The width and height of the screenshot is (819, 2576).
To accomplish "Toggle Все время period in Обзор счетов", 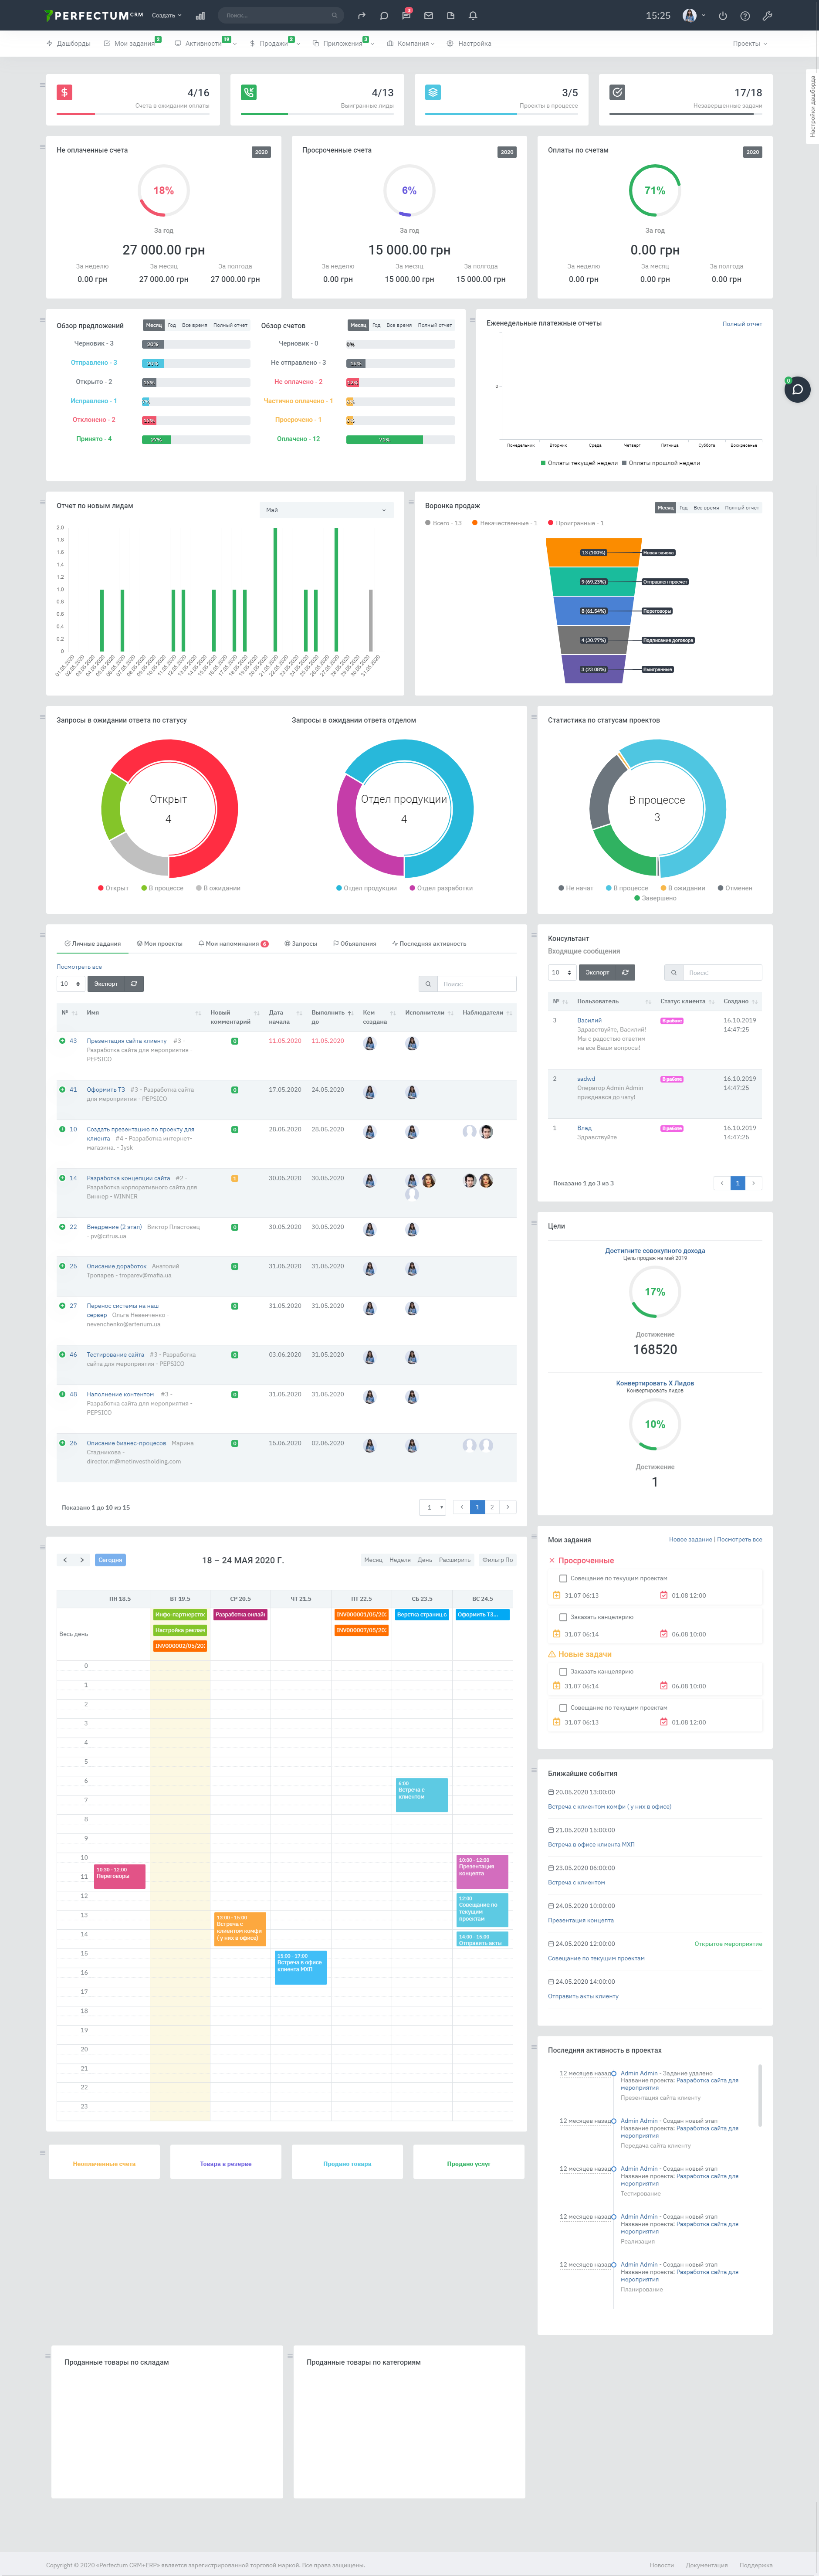I will point(399,325).
